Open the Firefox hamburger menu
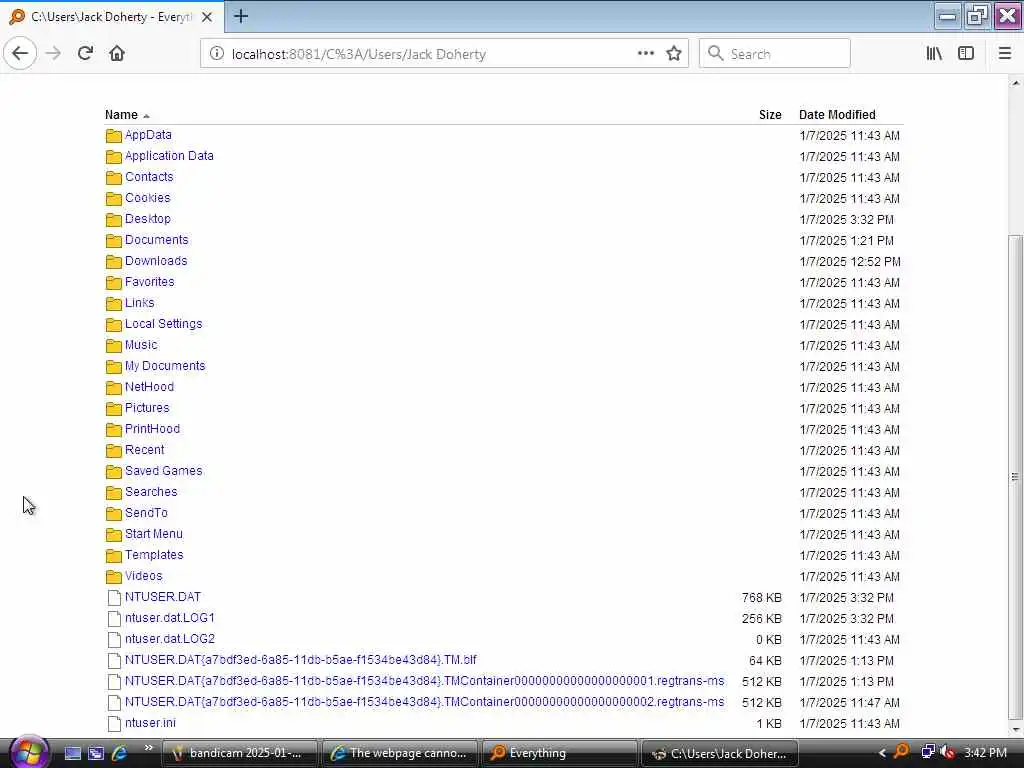Screen dimensions: 1024x768 coord(1005,54)
